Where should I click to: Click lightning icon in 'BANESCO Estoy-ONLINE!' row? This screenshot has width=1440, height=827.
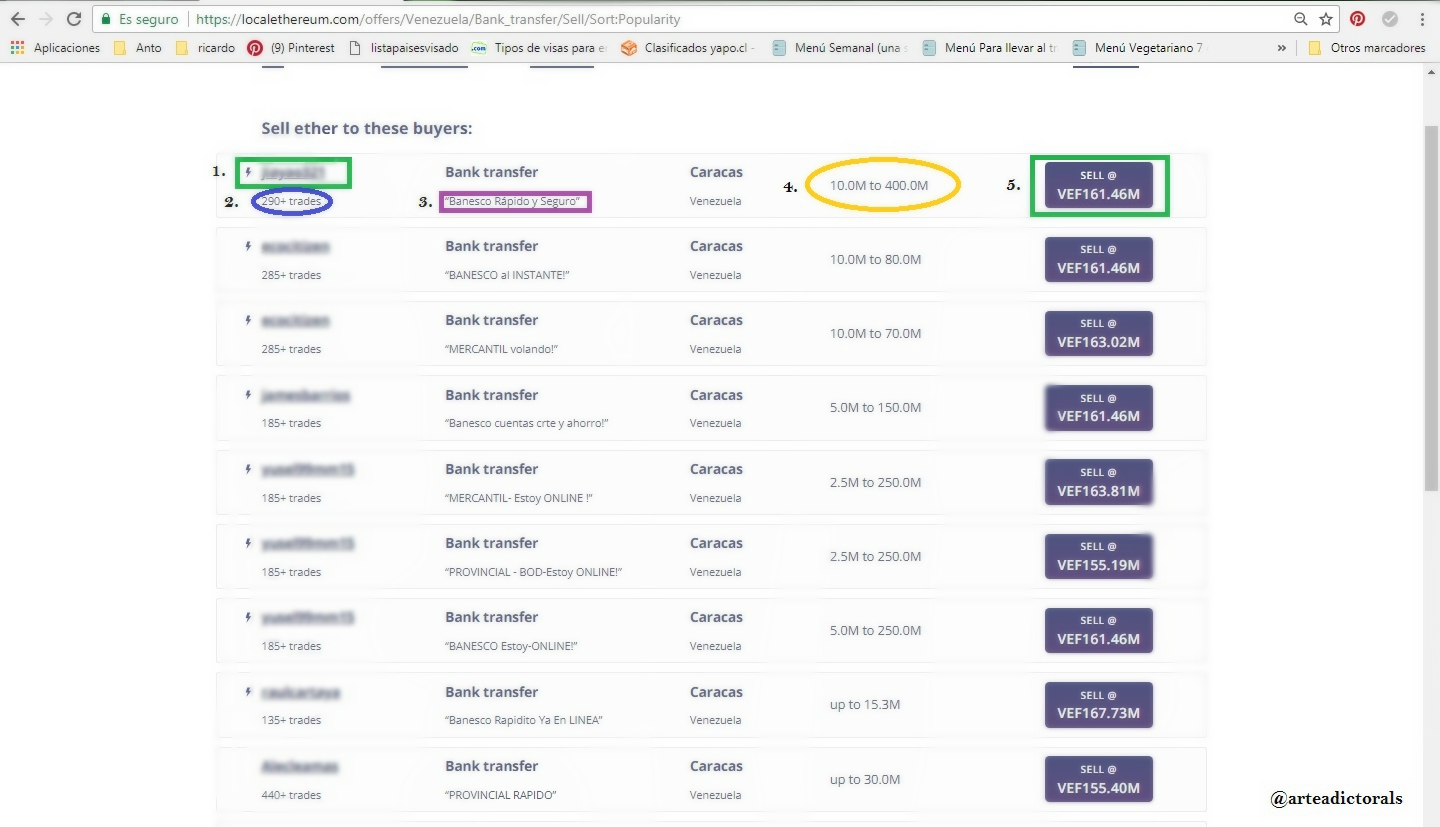[249, 617]
